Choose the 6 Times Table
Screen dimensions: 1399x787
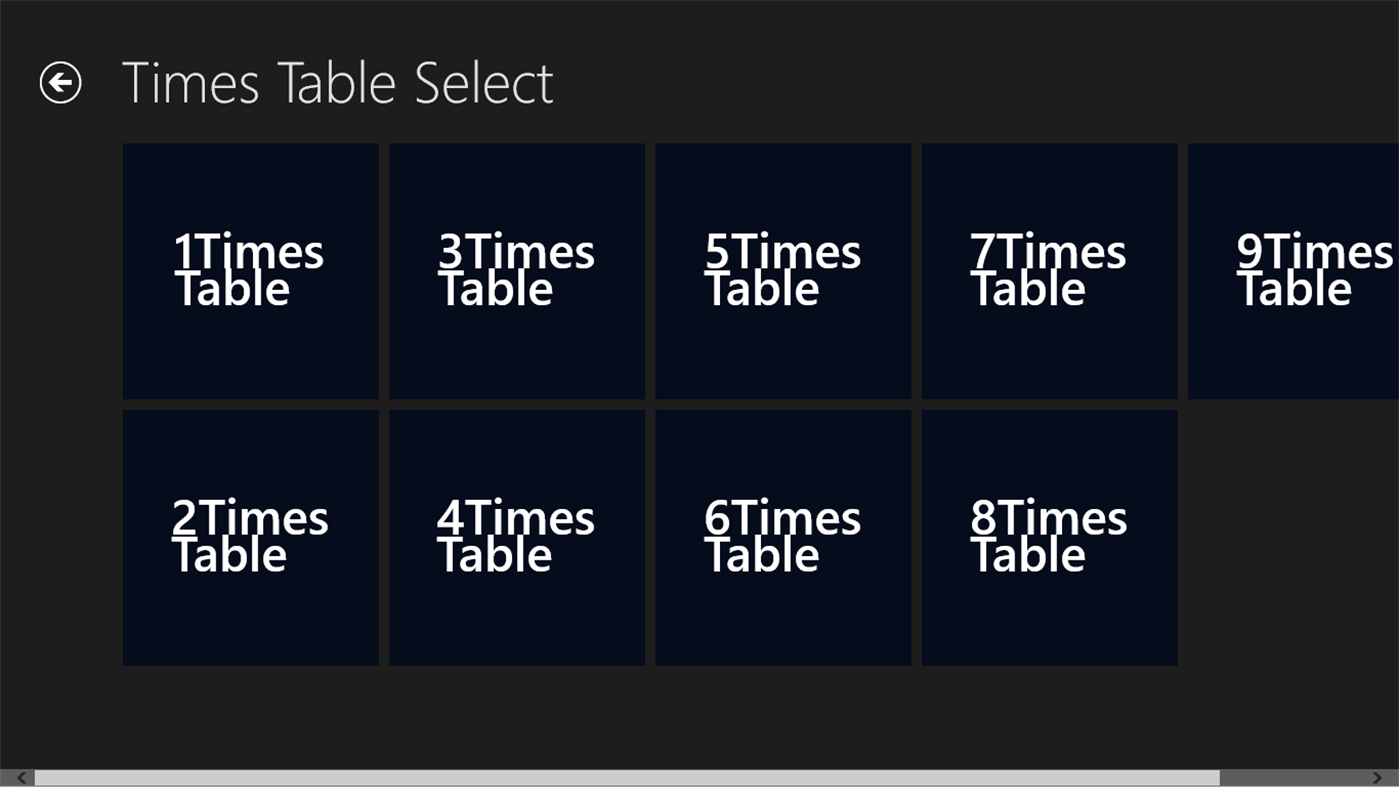point(783,536)
